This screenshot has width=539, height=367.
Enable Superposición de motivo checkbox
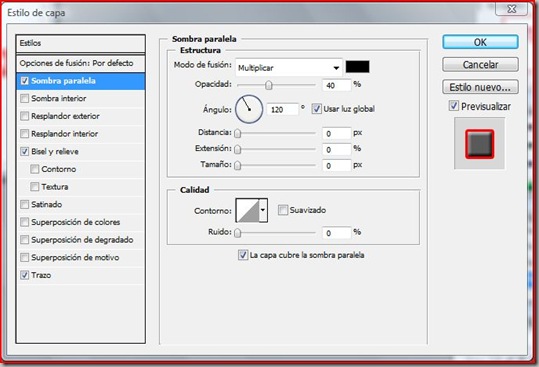[x=24, y=257]
